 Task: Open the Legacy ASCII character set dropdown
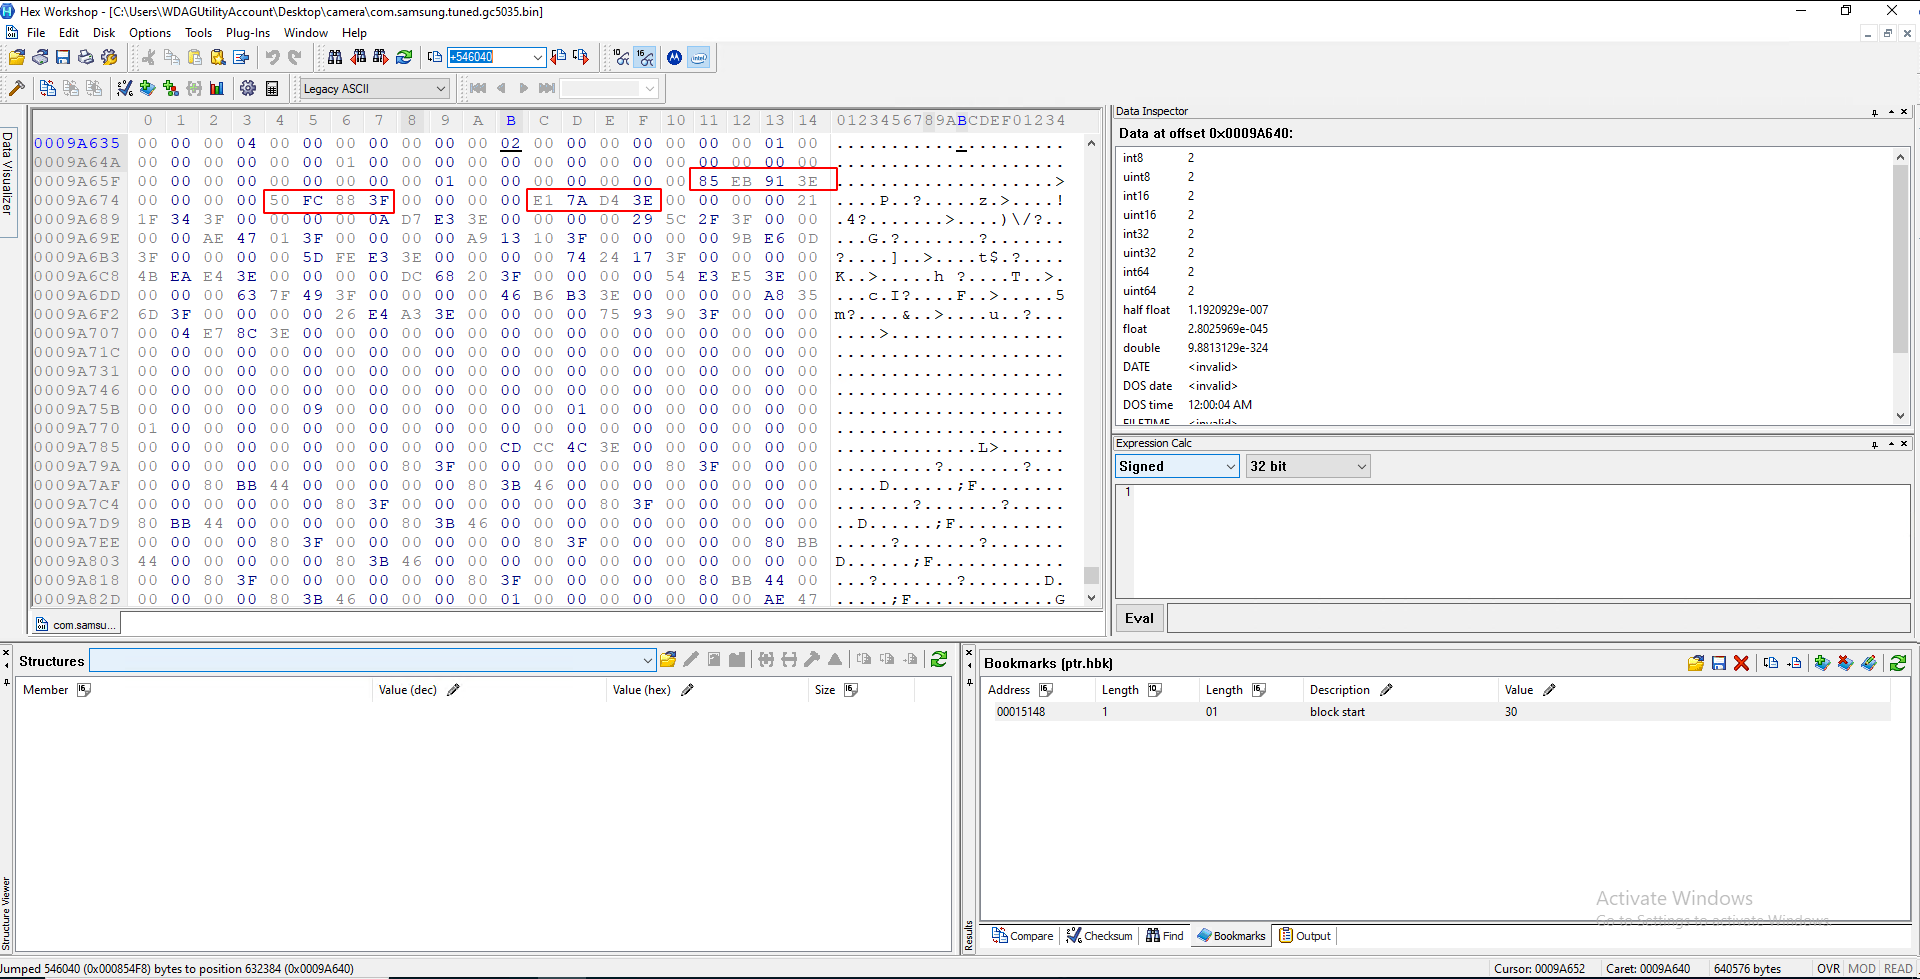tap(375, 88)
